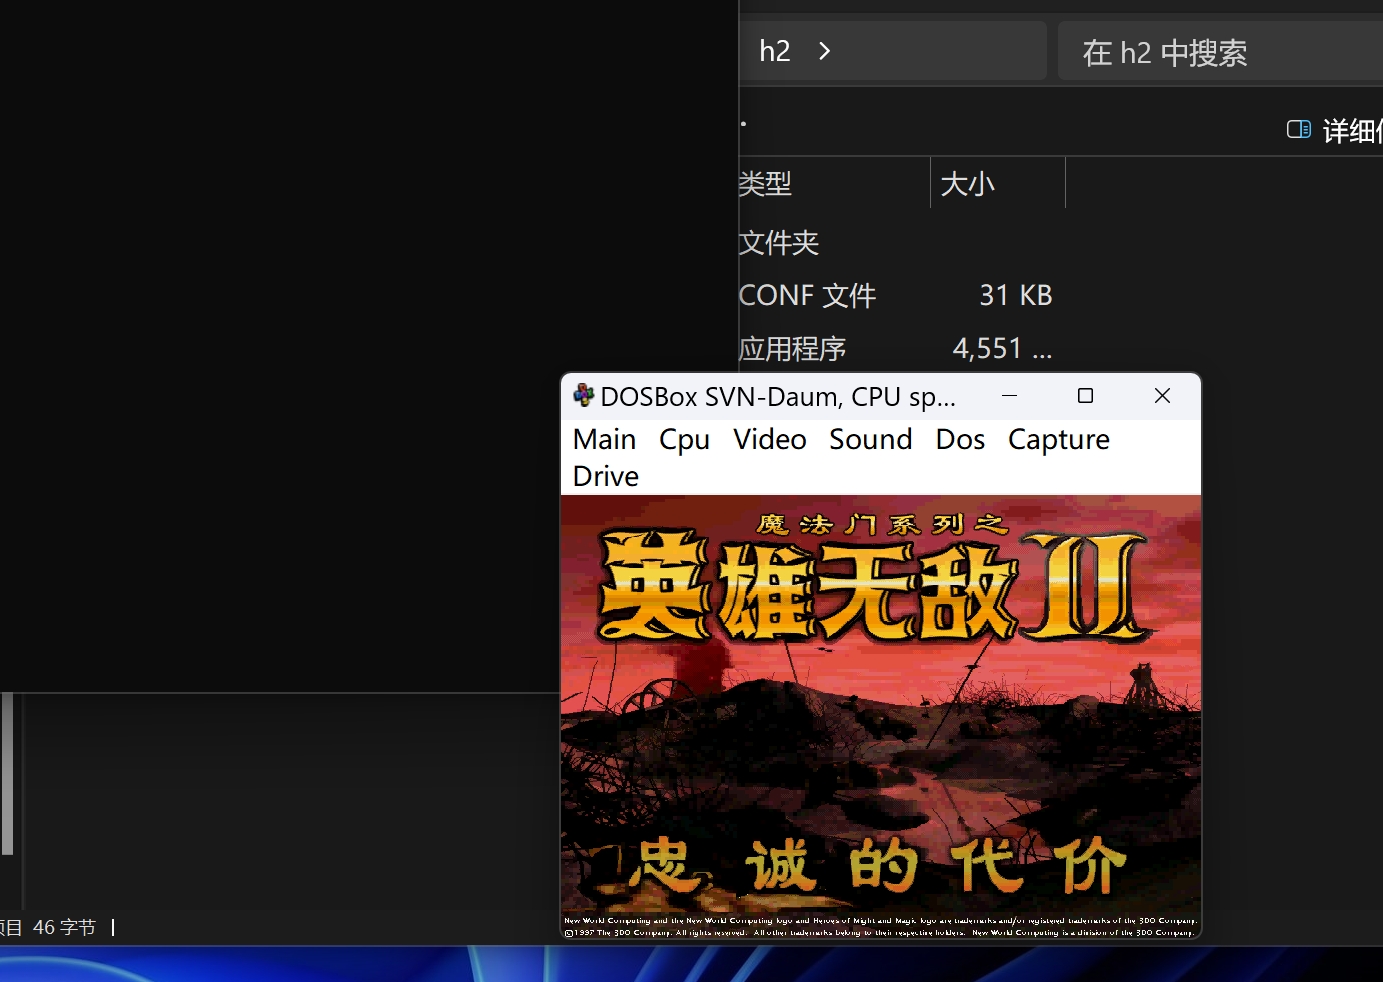1383x982 pixels.
Task: Expand the chevron after h2 breadcrumb
Action: click(824, 51)
